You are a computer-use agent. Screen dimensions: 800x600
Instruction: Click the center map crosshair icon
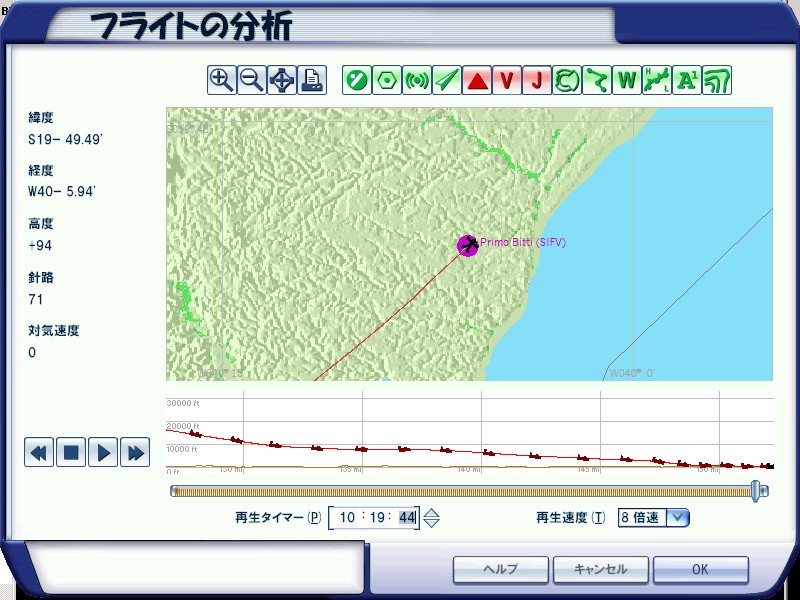coord(282,80)
